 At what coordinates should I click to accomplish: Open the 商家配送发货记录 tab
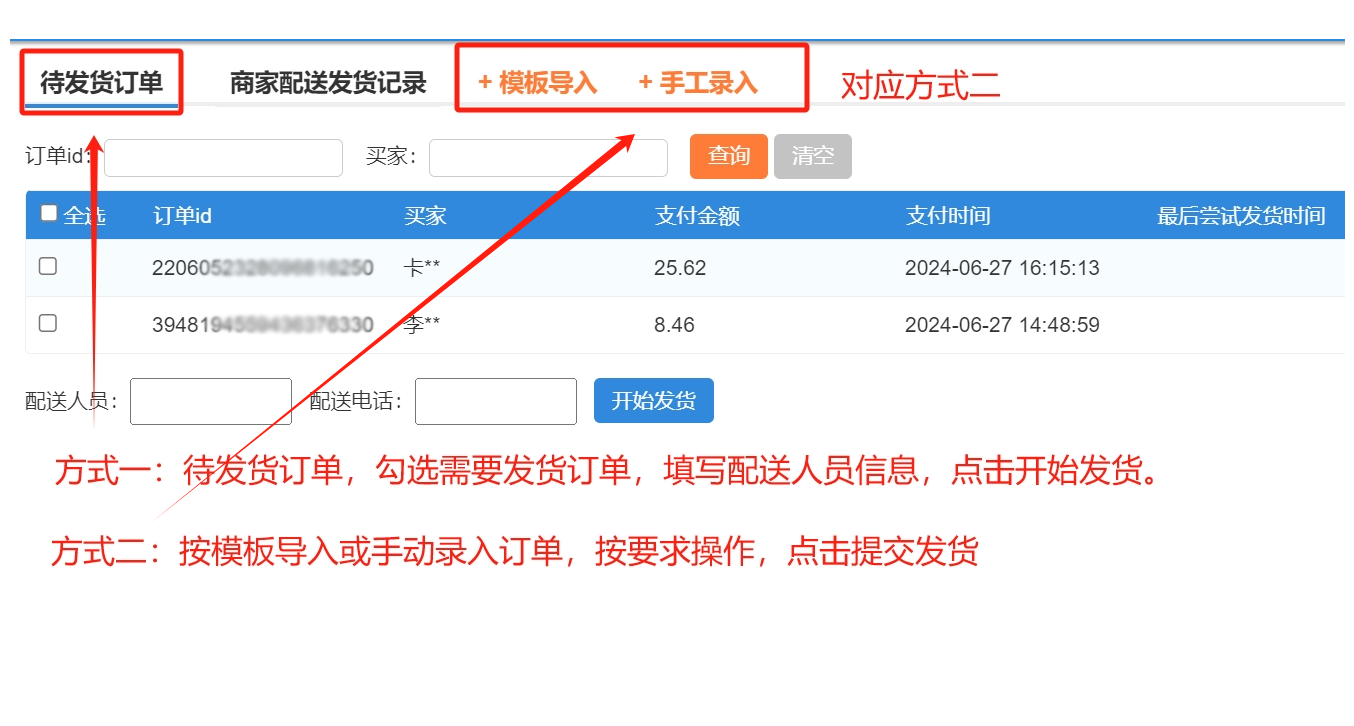(328, 82)
